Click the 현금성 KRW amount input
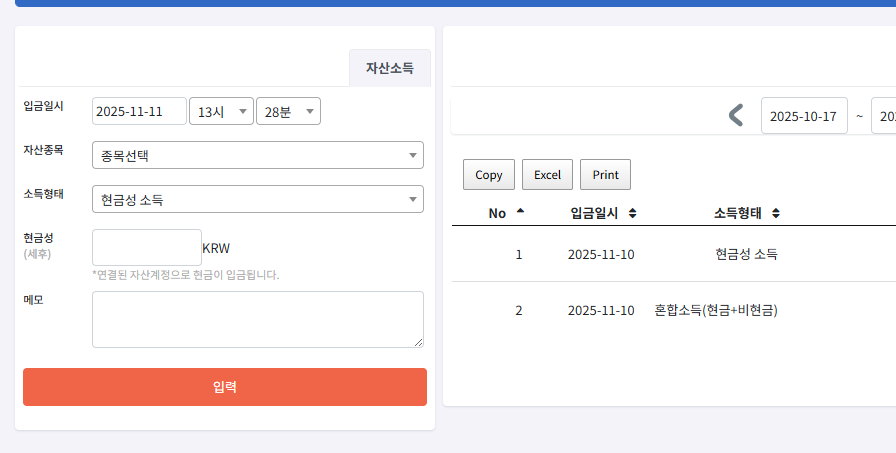The width and height of the screenshot is (896, 453). point(146,248)
